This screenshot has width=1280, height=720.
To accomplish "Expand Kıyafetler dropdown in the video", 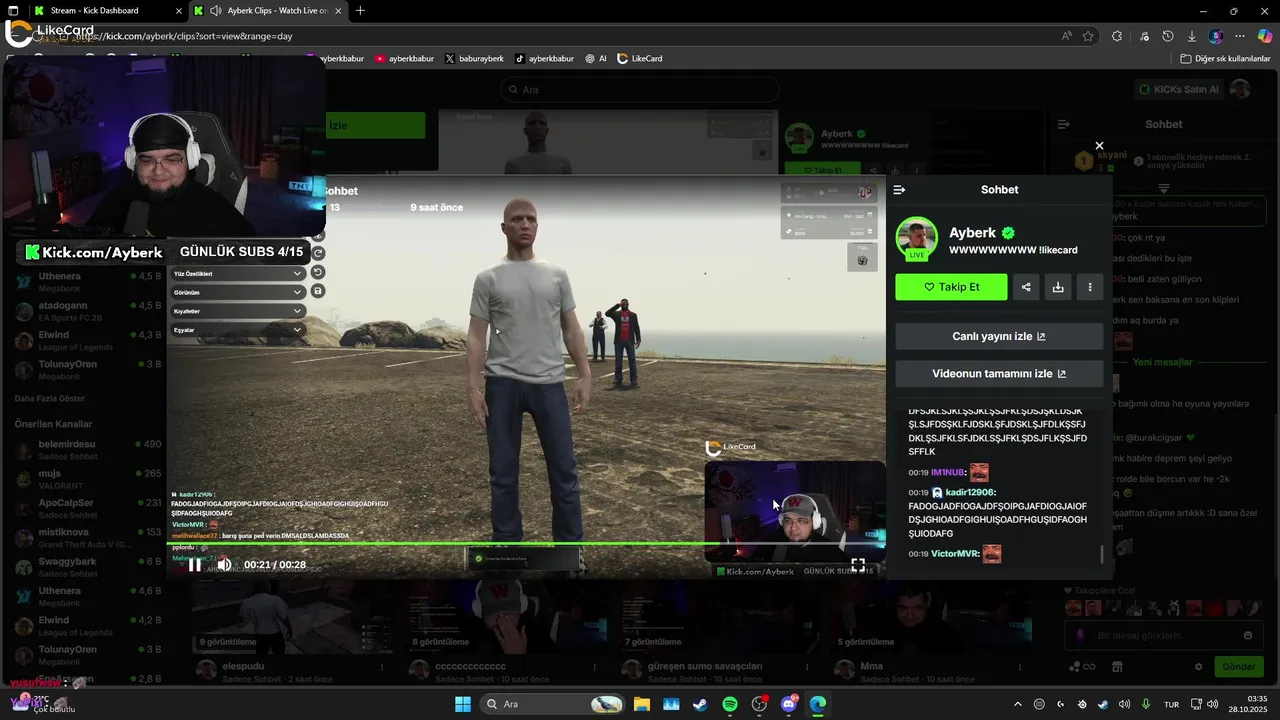I will [x=238, y=311].
